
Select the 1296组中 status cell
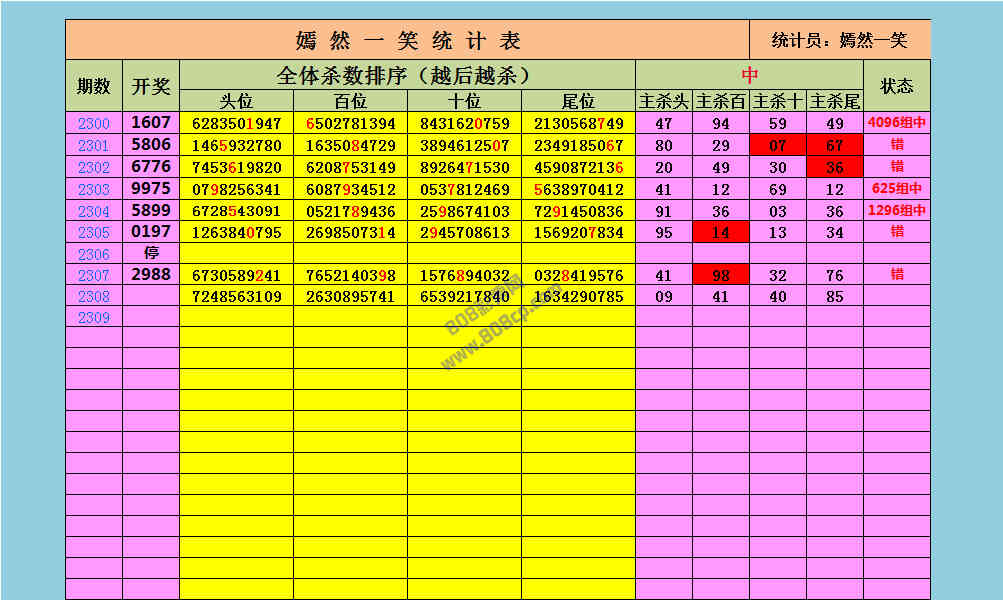tap(896, 211)
